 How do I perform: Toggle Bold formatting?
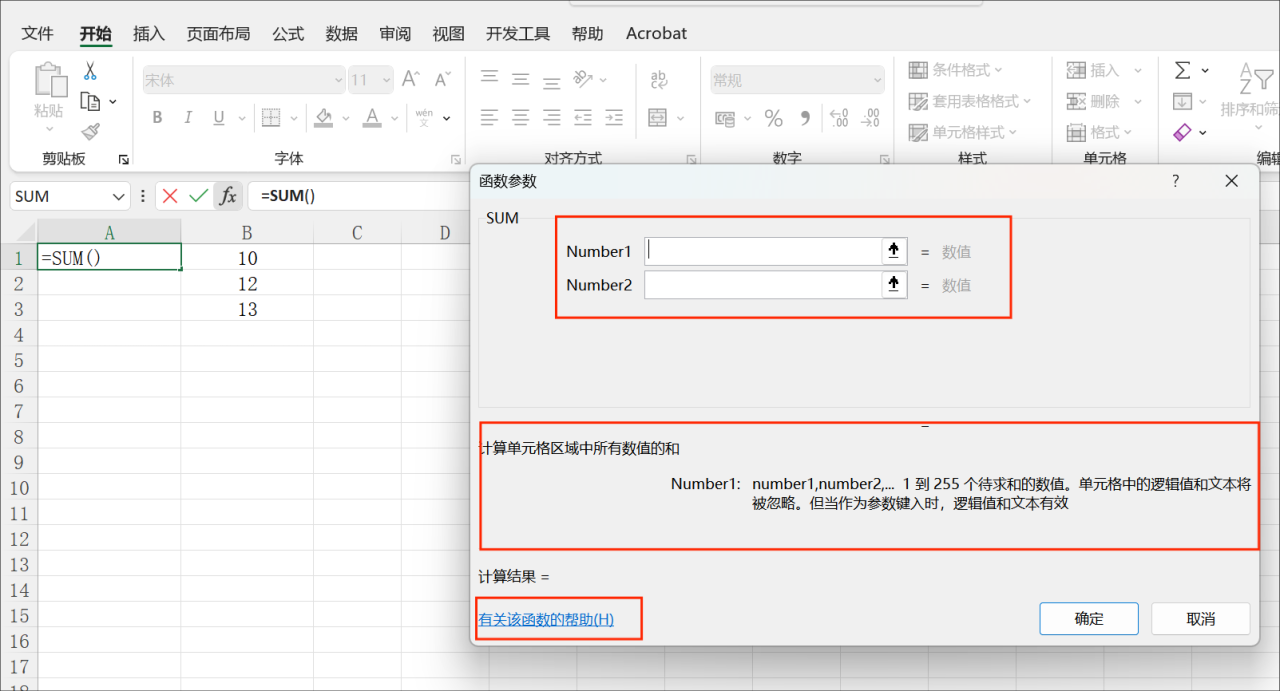click(157, 118)
